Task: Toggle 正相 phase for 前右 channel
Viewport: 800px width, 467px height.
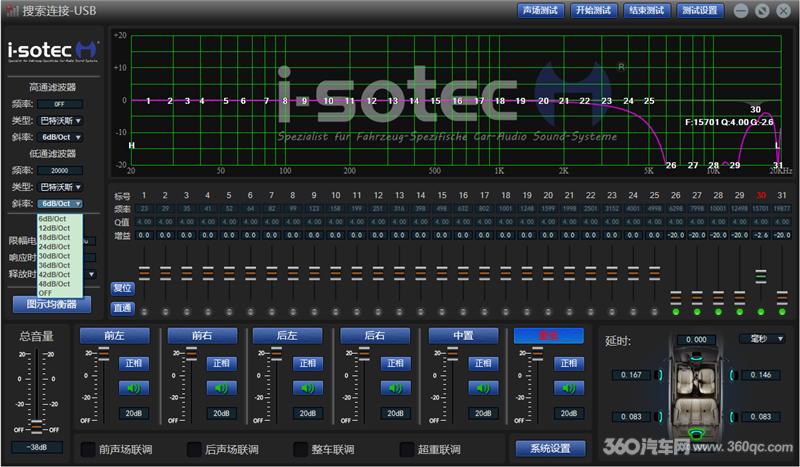Action: (221, 363)
